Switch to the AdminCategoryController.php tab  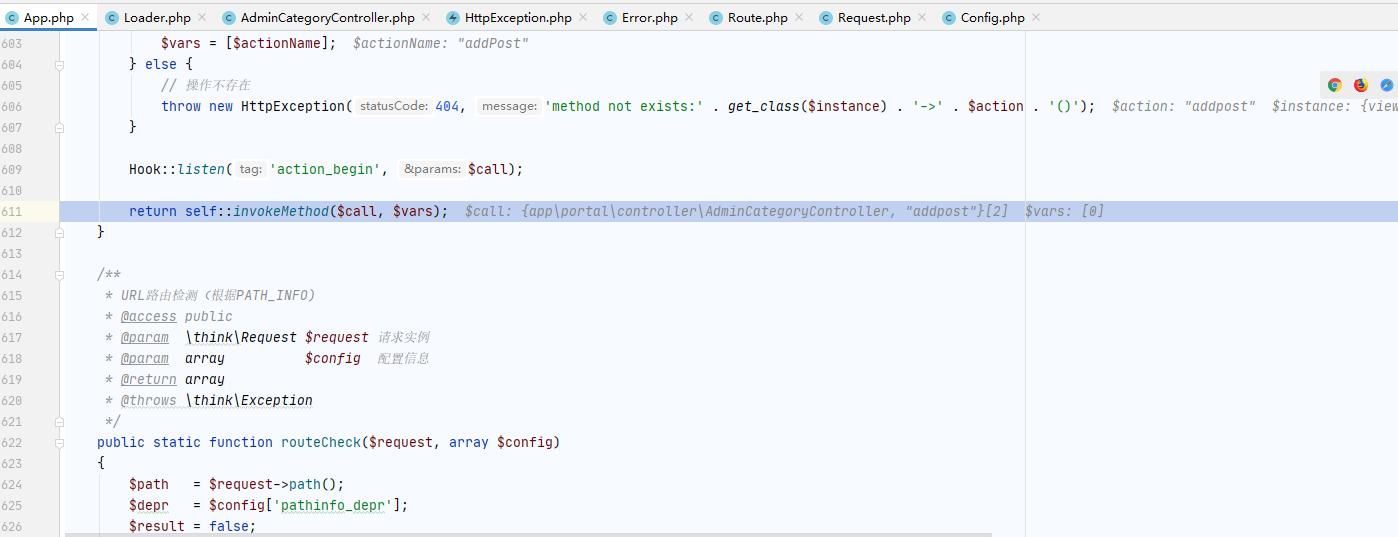(x=329, y=18)
